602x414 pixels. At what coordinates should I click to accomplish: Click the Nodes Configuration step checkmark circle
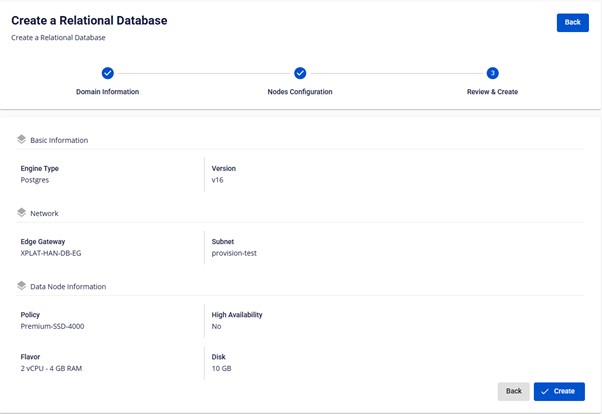[300, 73]
